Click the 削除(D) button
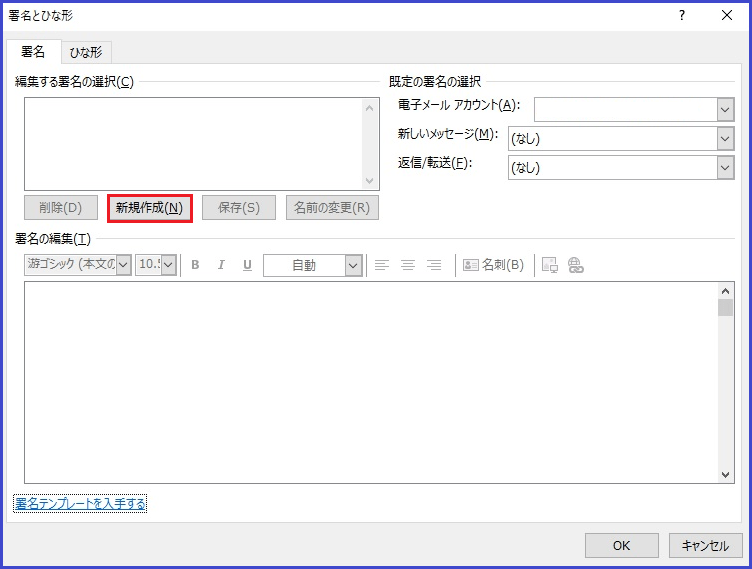 click(x=61, y=208)
